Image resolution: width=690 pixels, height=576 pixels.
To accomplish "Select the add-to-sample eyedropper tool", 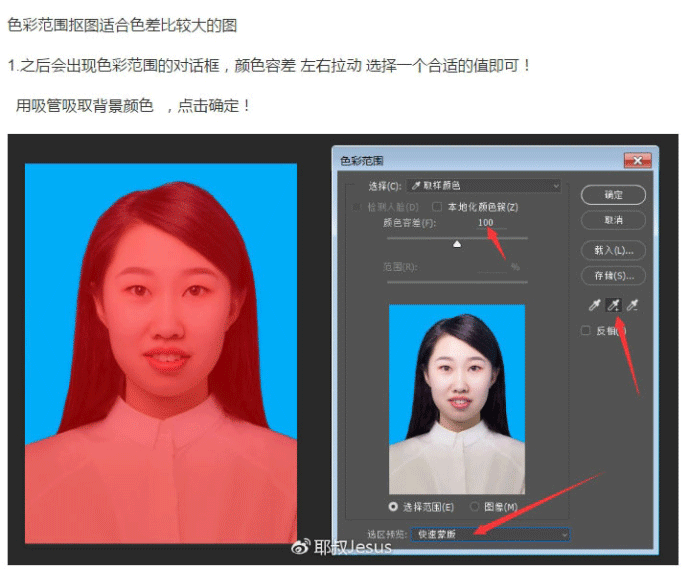I will tap(613, 305).
